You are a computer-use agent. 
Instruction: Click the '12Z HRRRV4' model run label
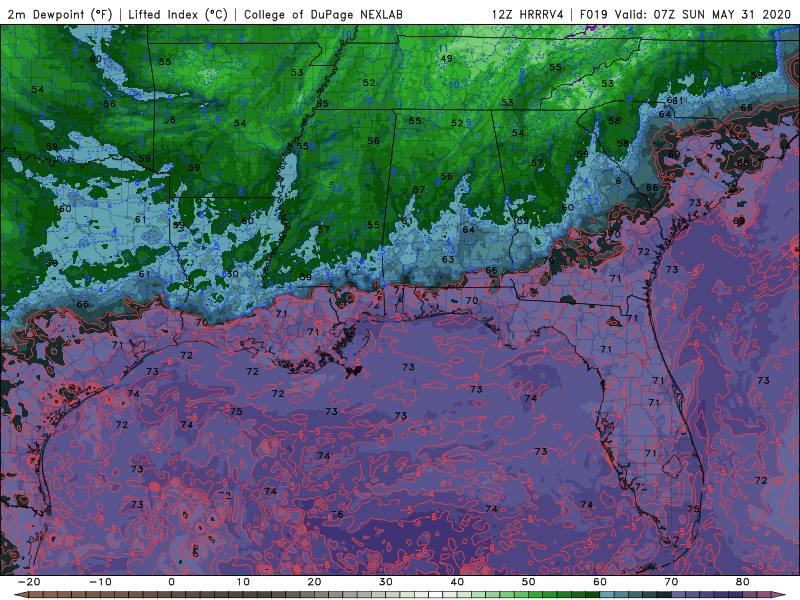coord(528,14)
